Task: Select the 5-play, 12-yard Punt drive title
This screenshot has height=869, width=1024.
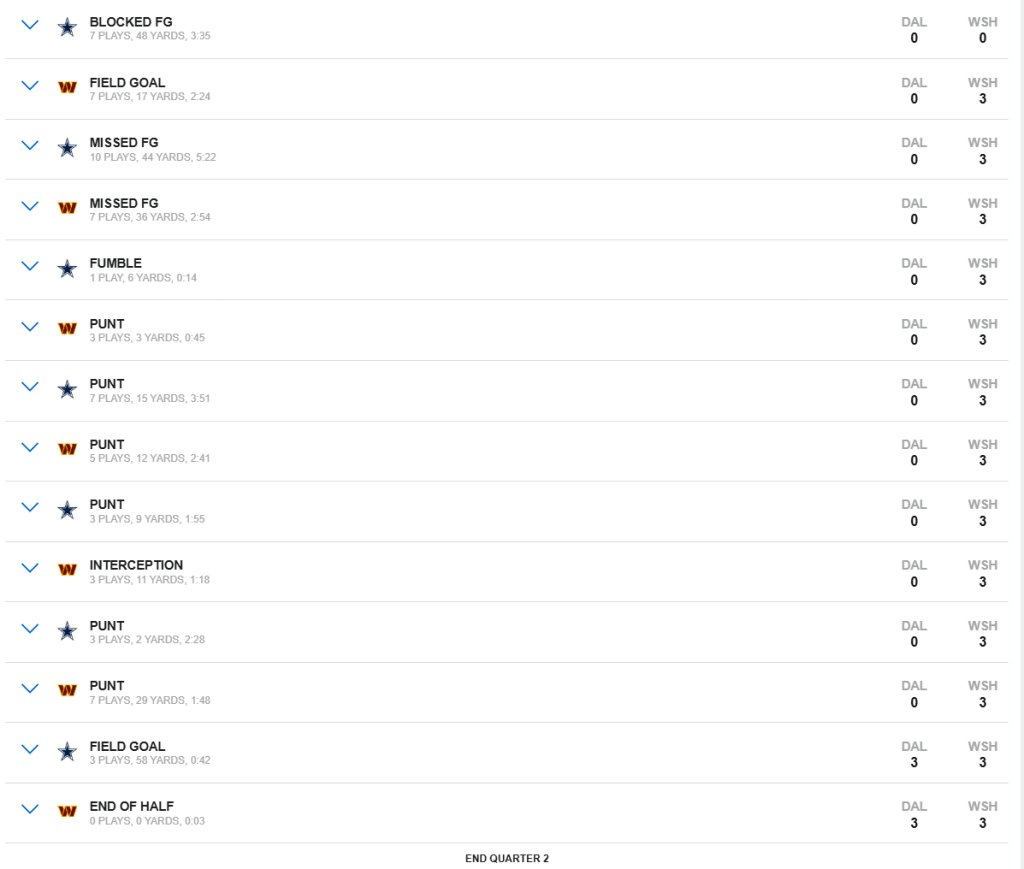Action: [x=107, y=444]
